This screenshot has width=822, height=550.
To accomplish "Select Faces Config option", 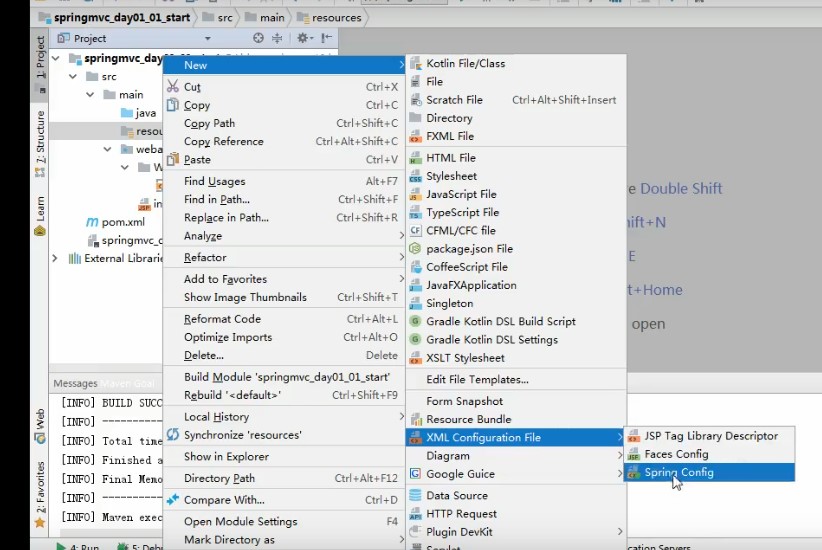I will (709, 454).
